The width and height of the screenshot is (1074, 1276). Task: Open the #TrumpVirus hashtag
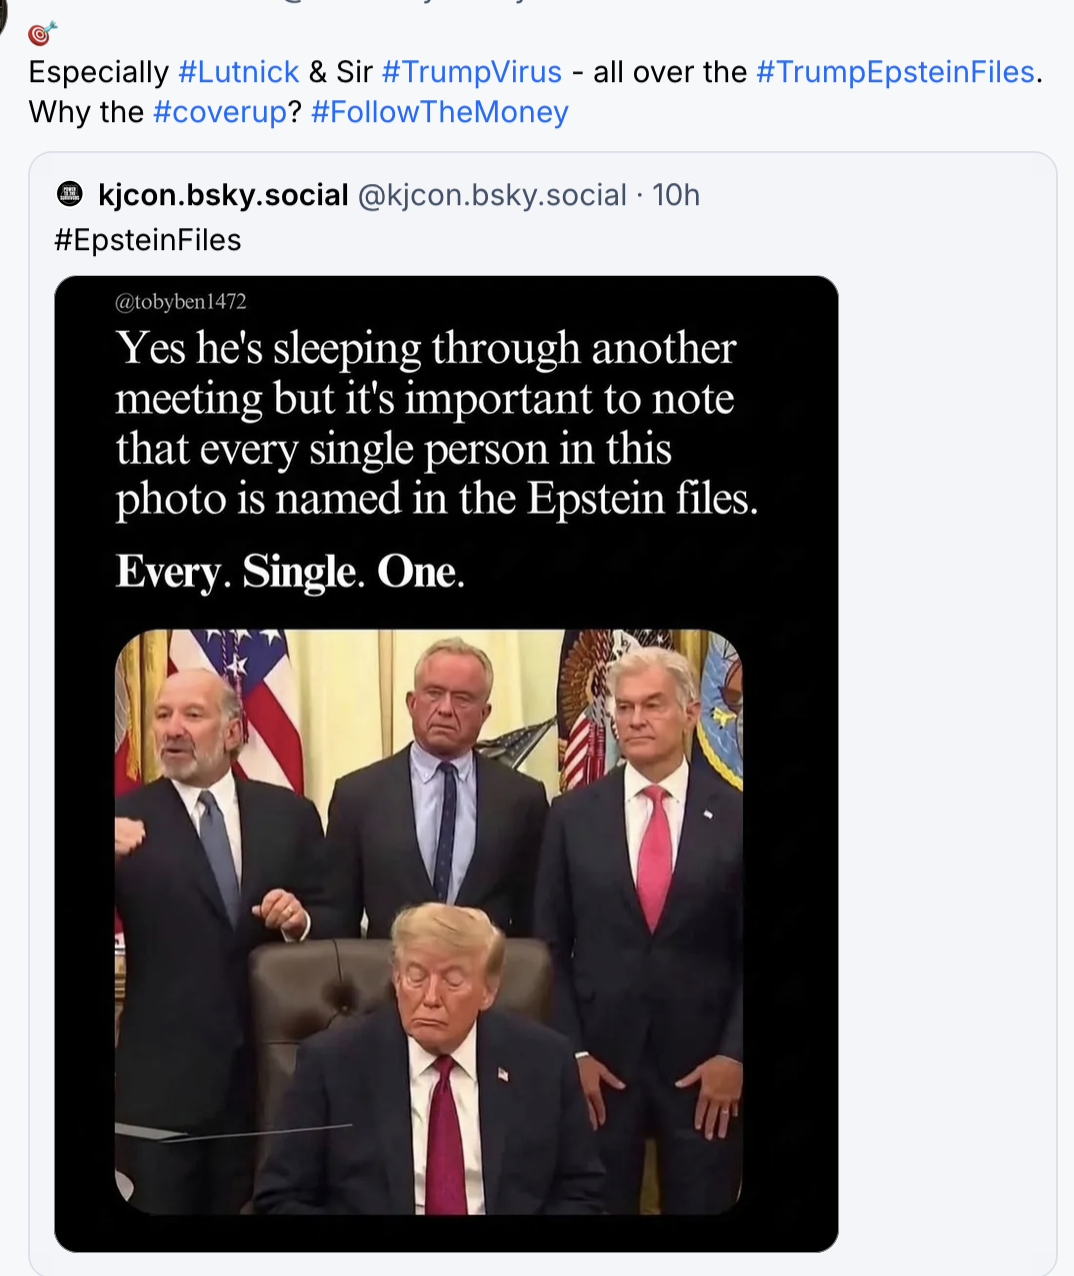[x=471, y=72]
